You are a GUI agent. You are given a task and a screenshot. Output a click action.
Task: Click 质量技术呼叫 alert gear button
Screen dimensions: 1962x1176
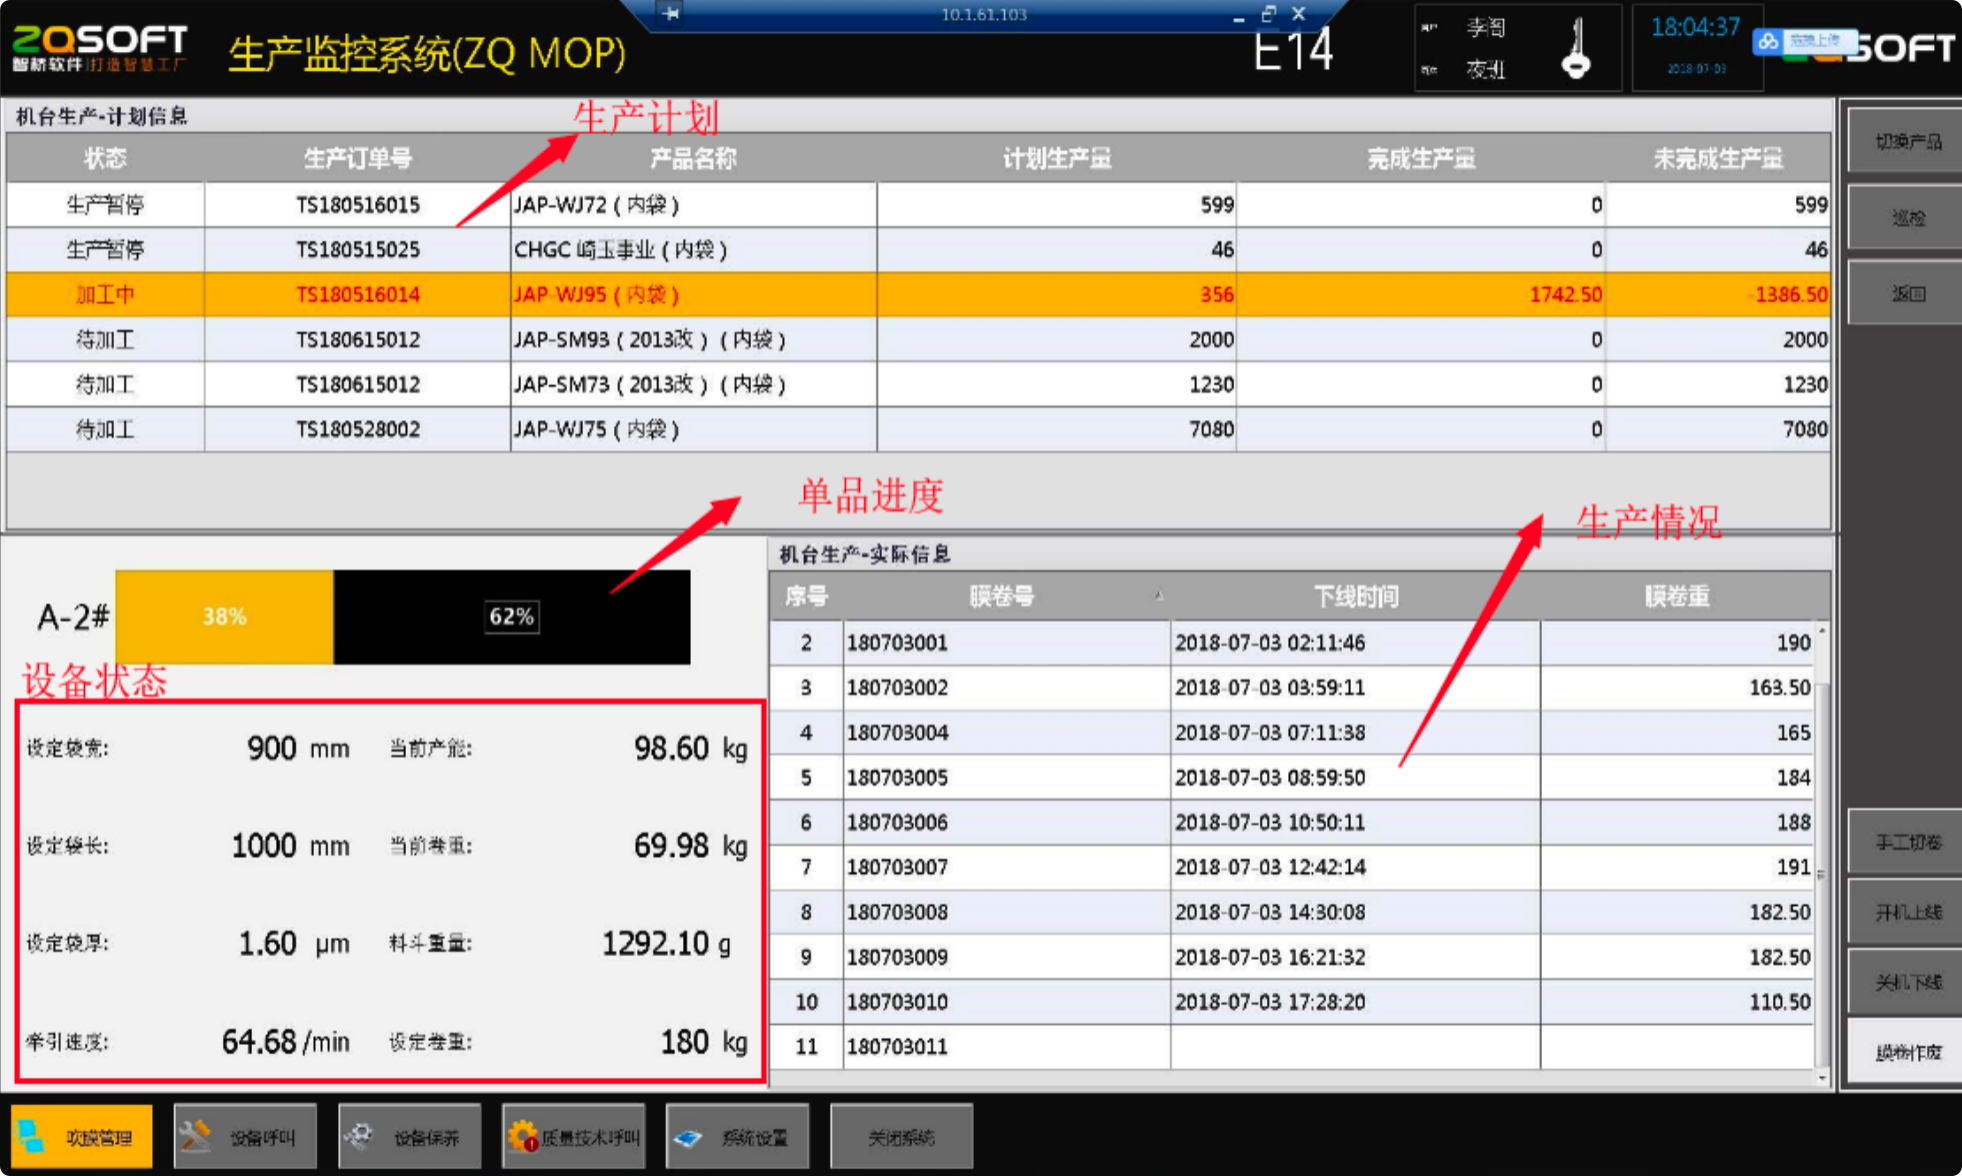[573, 1136]
